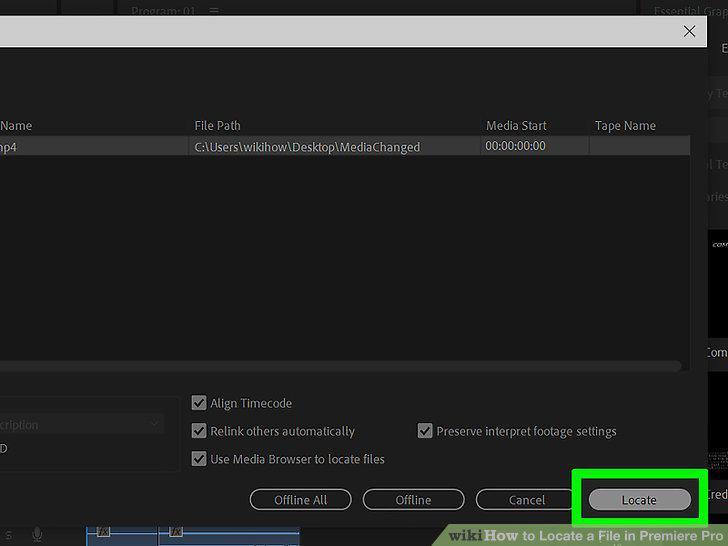Uncheck the Align Timecode checkbox
The width and height of the screenshot is (728, 546).
click(x=199, y=403)
